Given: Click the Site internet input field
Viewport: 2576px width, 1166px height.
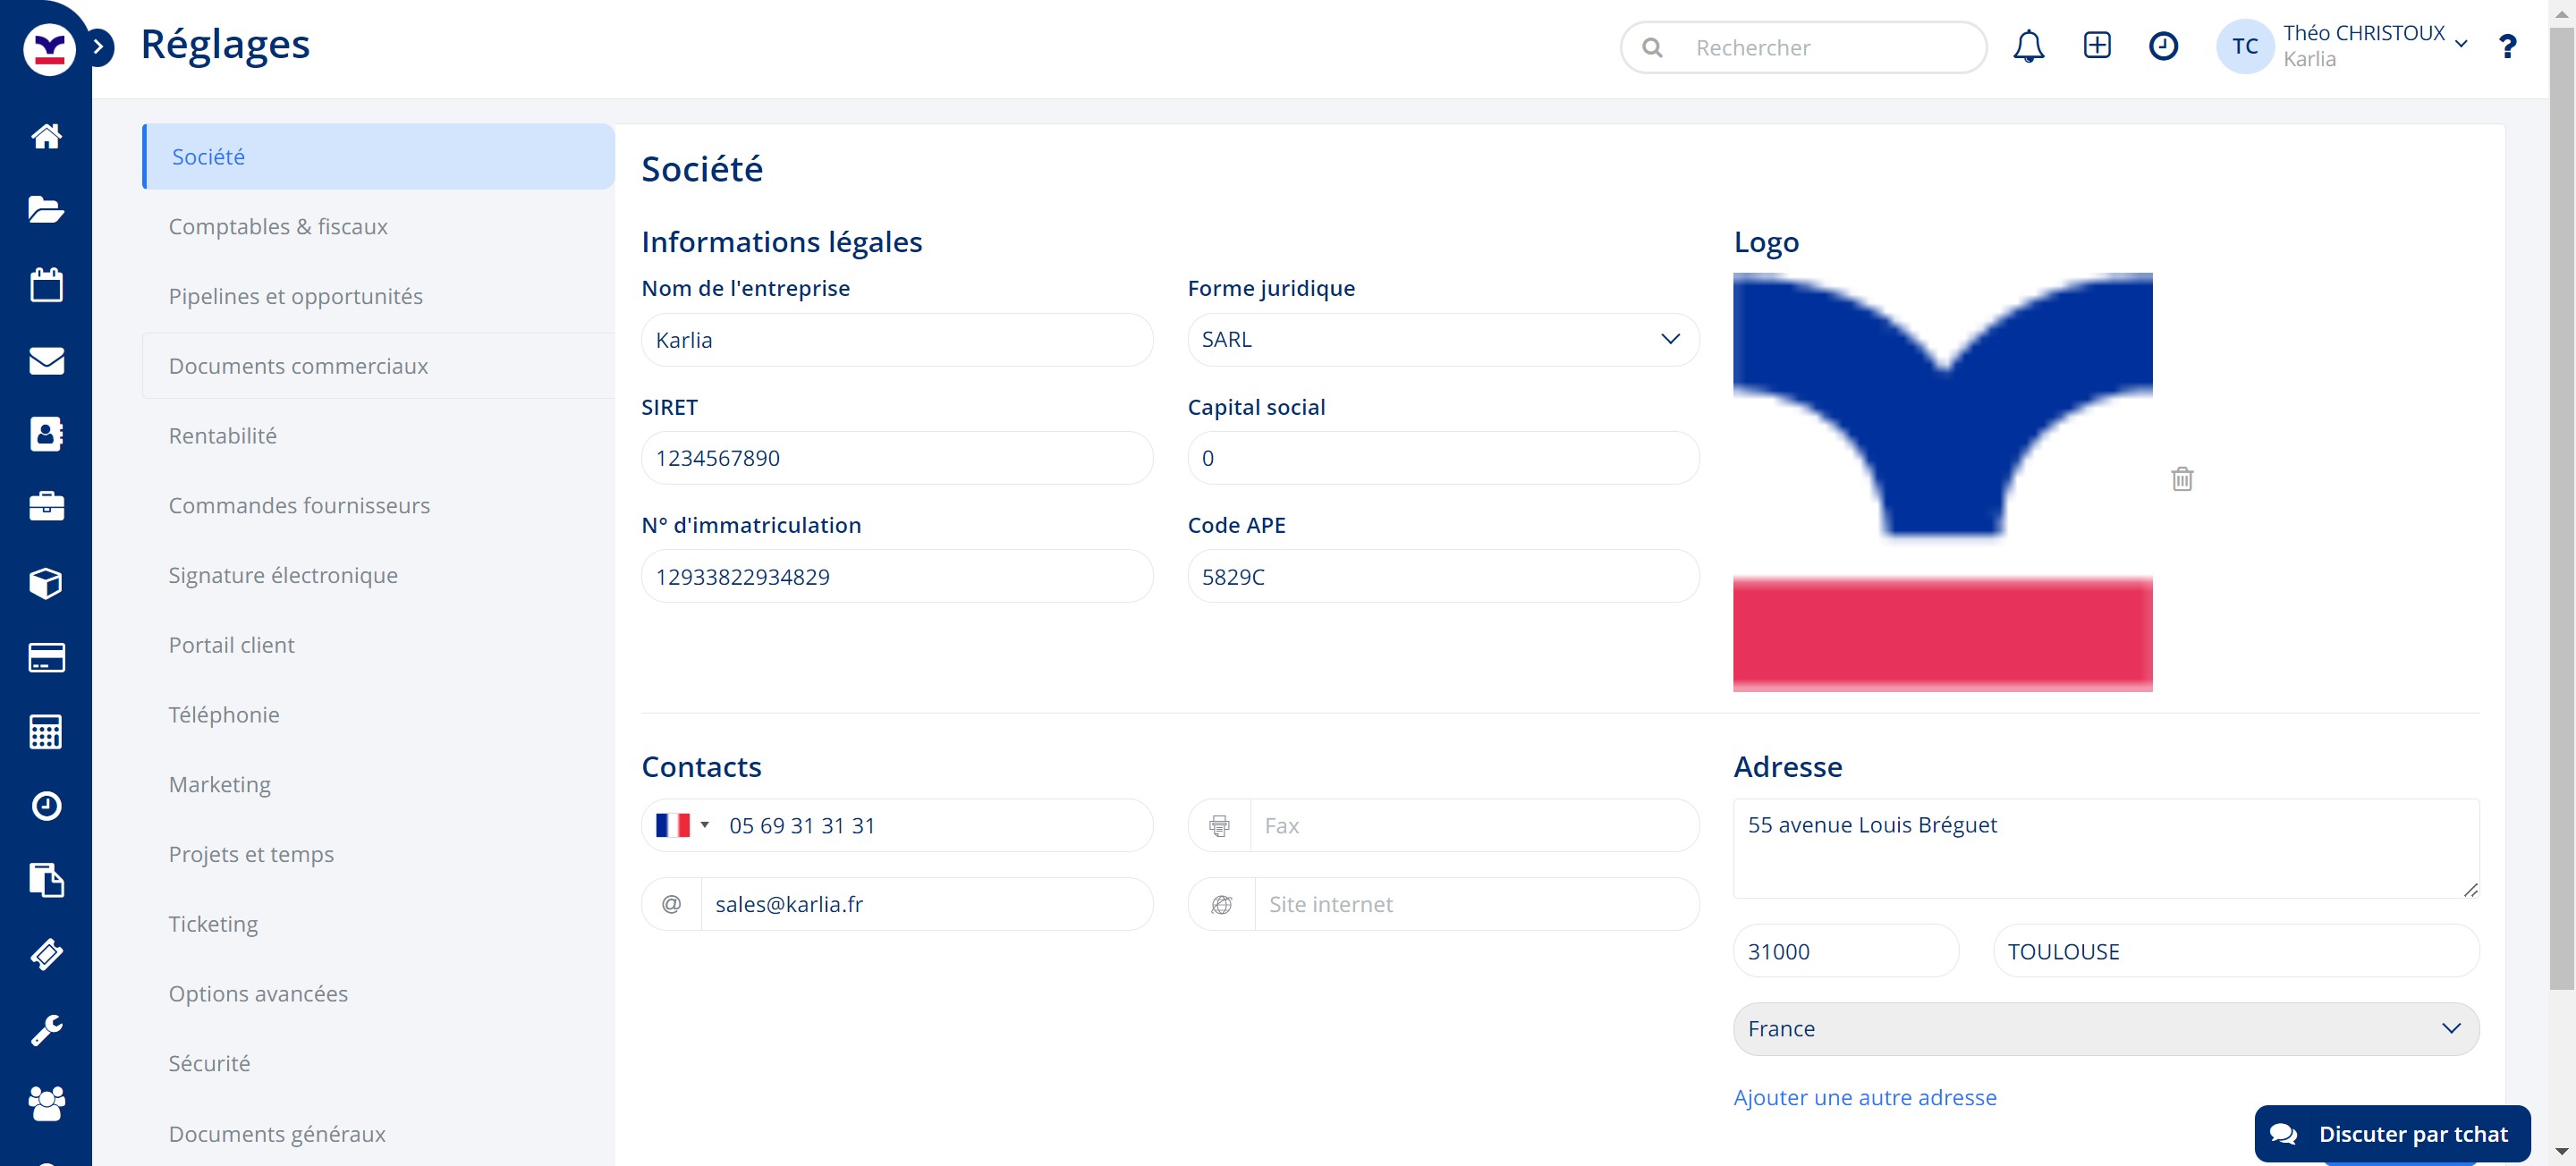Looking at the screenshot, I should click(x=1474, y=904).
